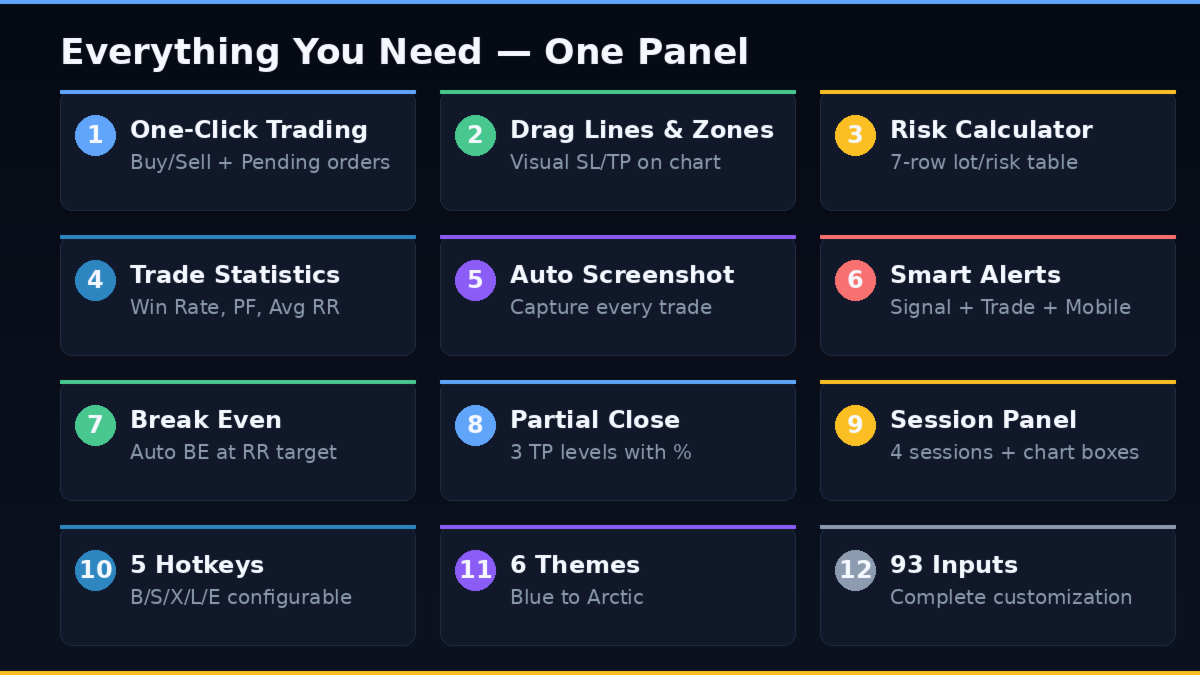Click the blue number 1 badge
The height and width of the screenshot is (675, 1200).
tap(95, 135)
